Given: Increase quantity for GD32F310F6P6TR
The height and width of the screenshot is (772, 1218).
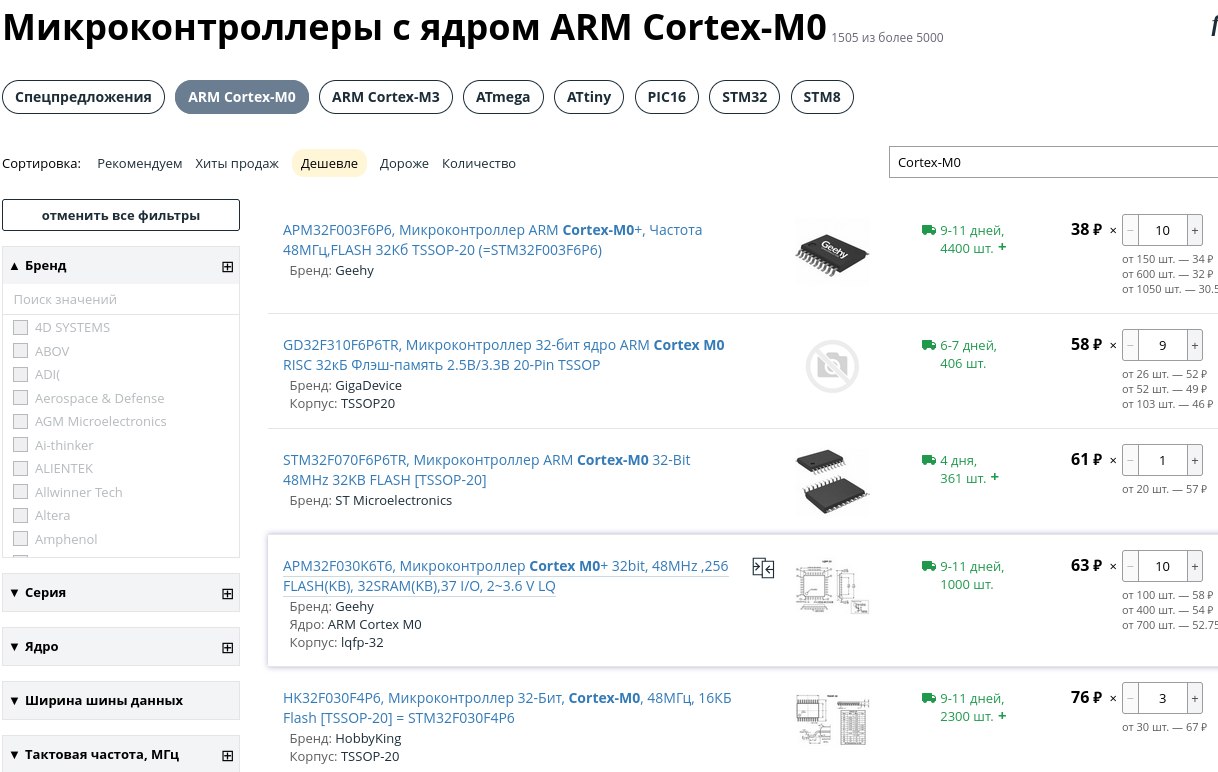Looking at the screenshot, I should click(1194, 345).
